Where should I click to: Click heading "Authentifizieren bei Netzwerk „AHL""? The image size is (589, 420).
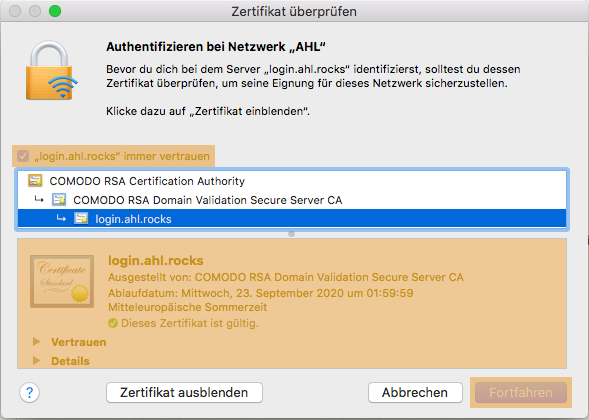(216, 47)
